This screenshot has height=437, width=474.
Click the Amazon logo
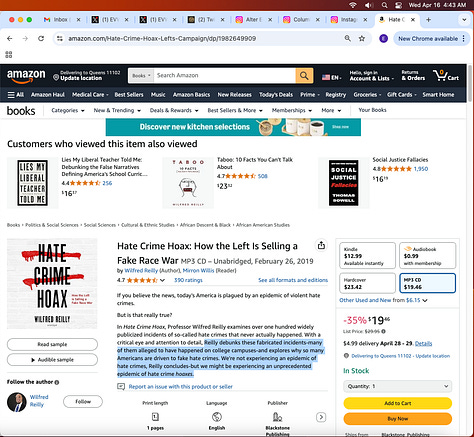point(26,76)
